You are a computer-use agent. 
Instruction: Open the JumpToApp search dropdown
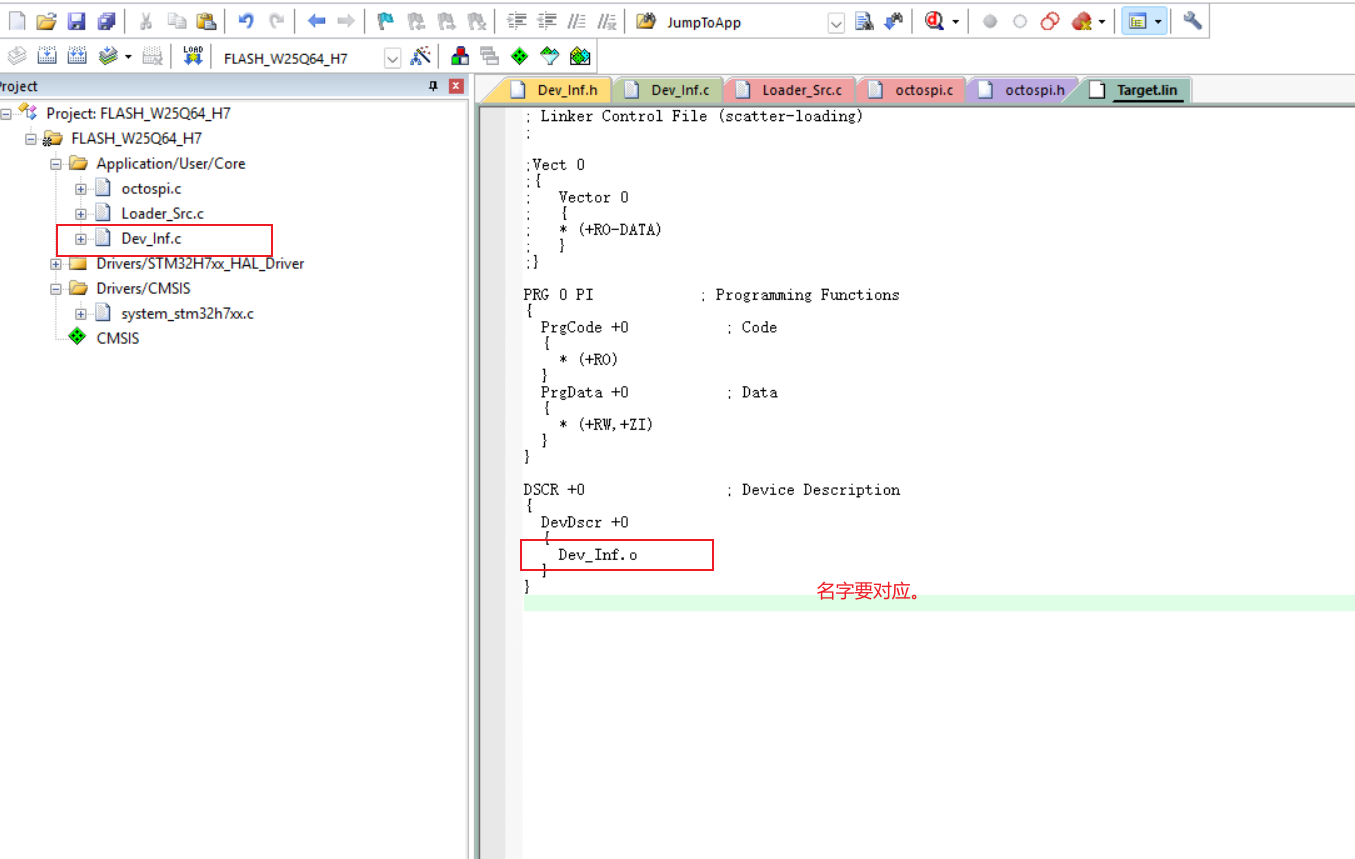[836, 22]
